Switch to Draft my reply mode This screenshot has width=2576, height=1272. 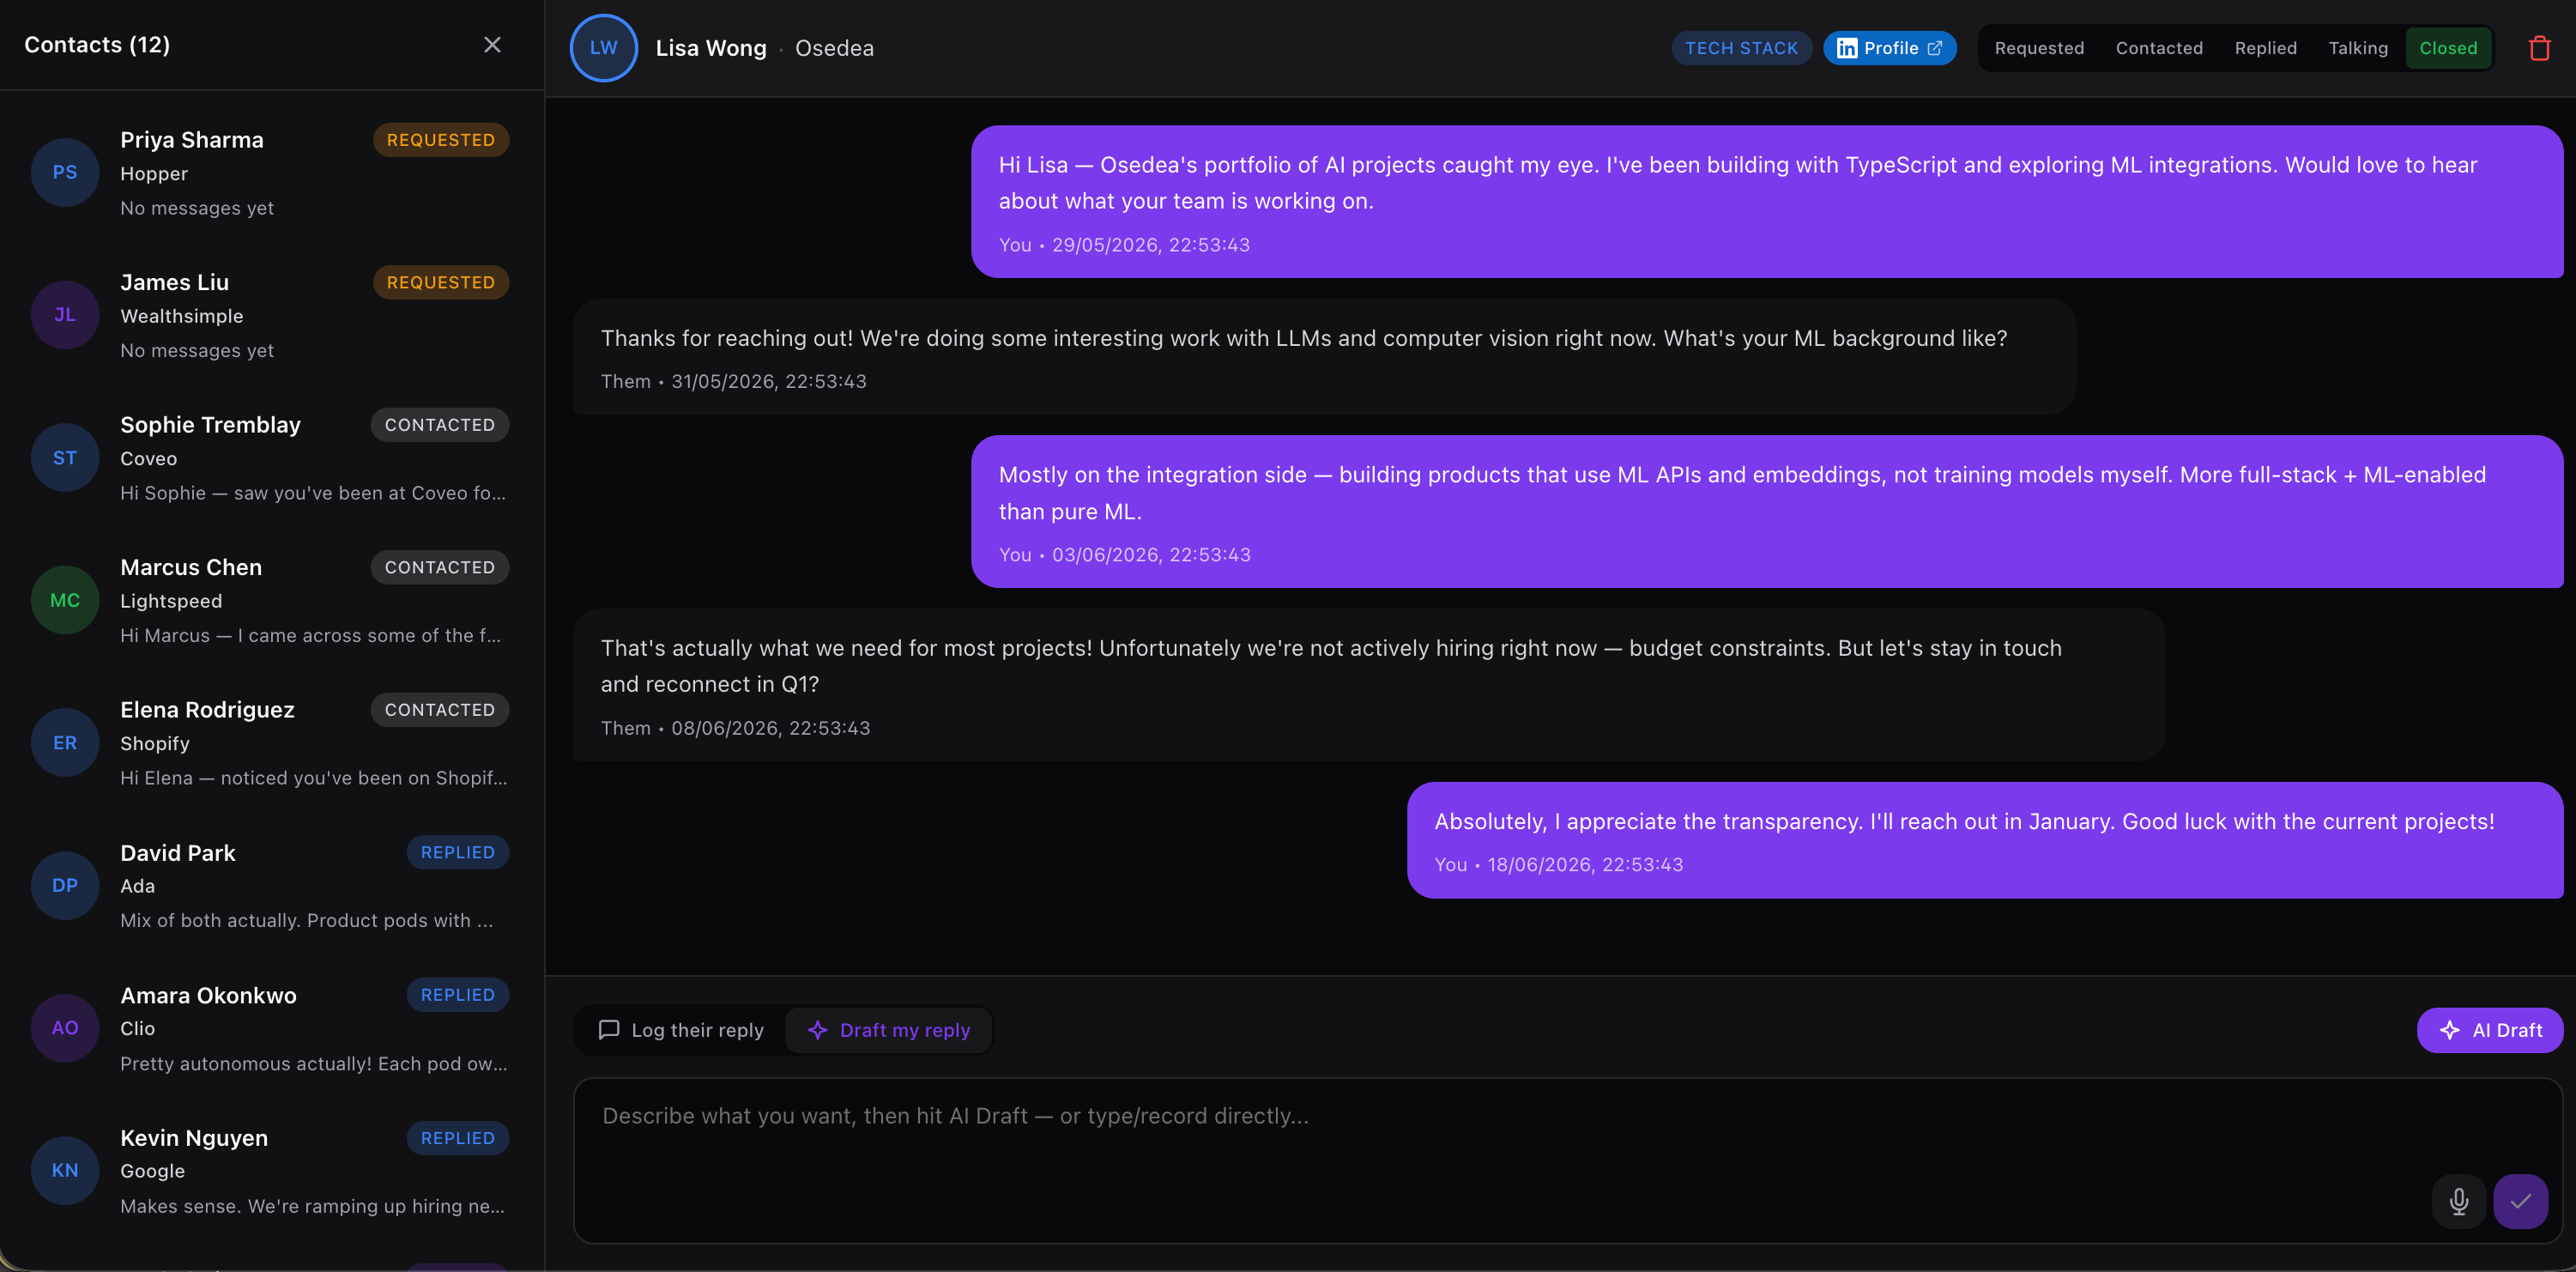[x=889, y=1030]
